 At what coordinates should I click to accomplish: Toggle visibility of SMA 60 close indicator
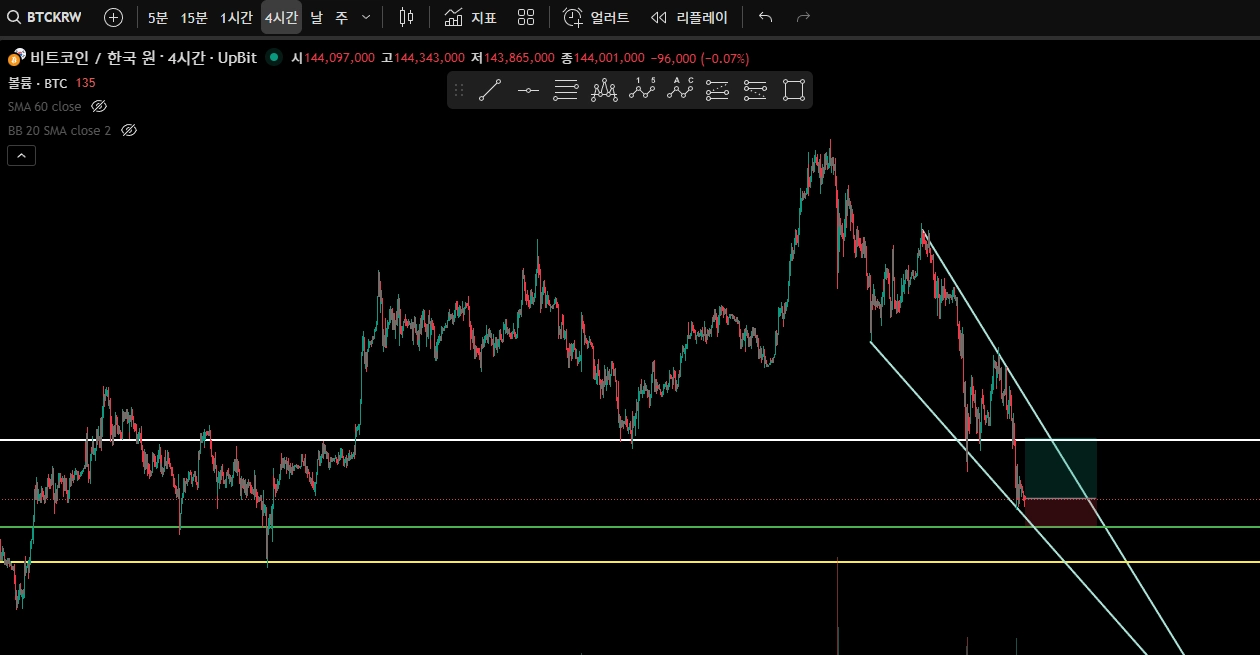click(x=99, y=106)
